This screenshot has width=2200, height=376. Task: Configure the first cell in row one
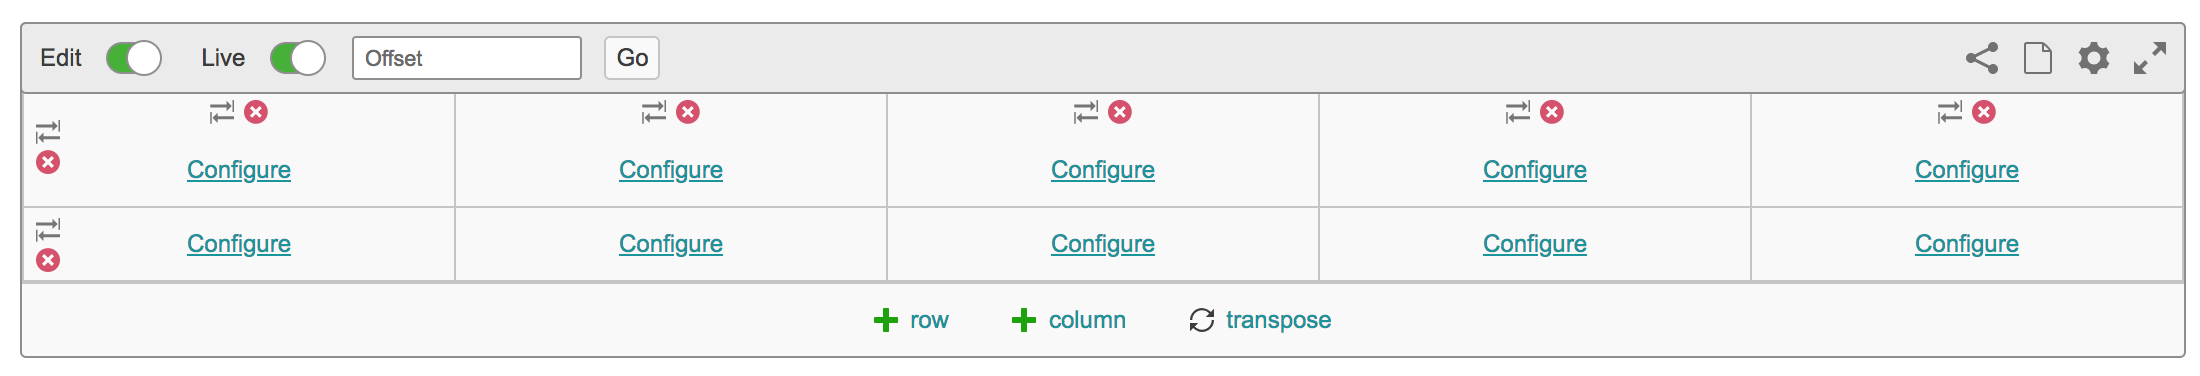pyautogui.click(x=239, y=170)
